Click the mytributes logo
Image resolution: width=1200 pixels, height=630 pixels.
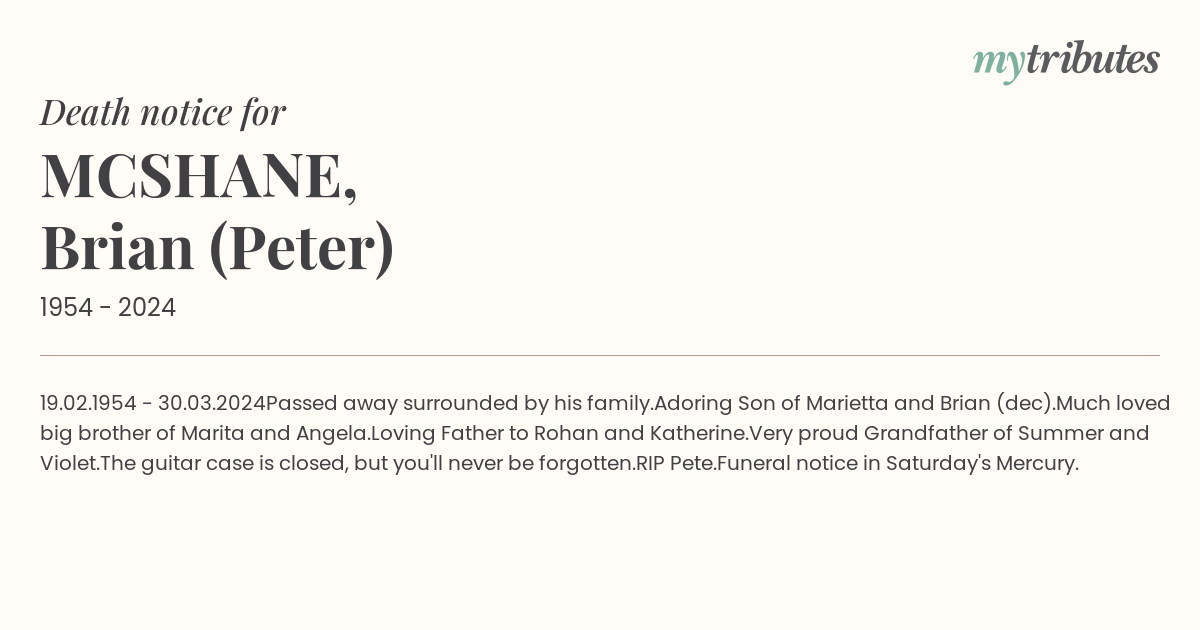coord(1066,61)
